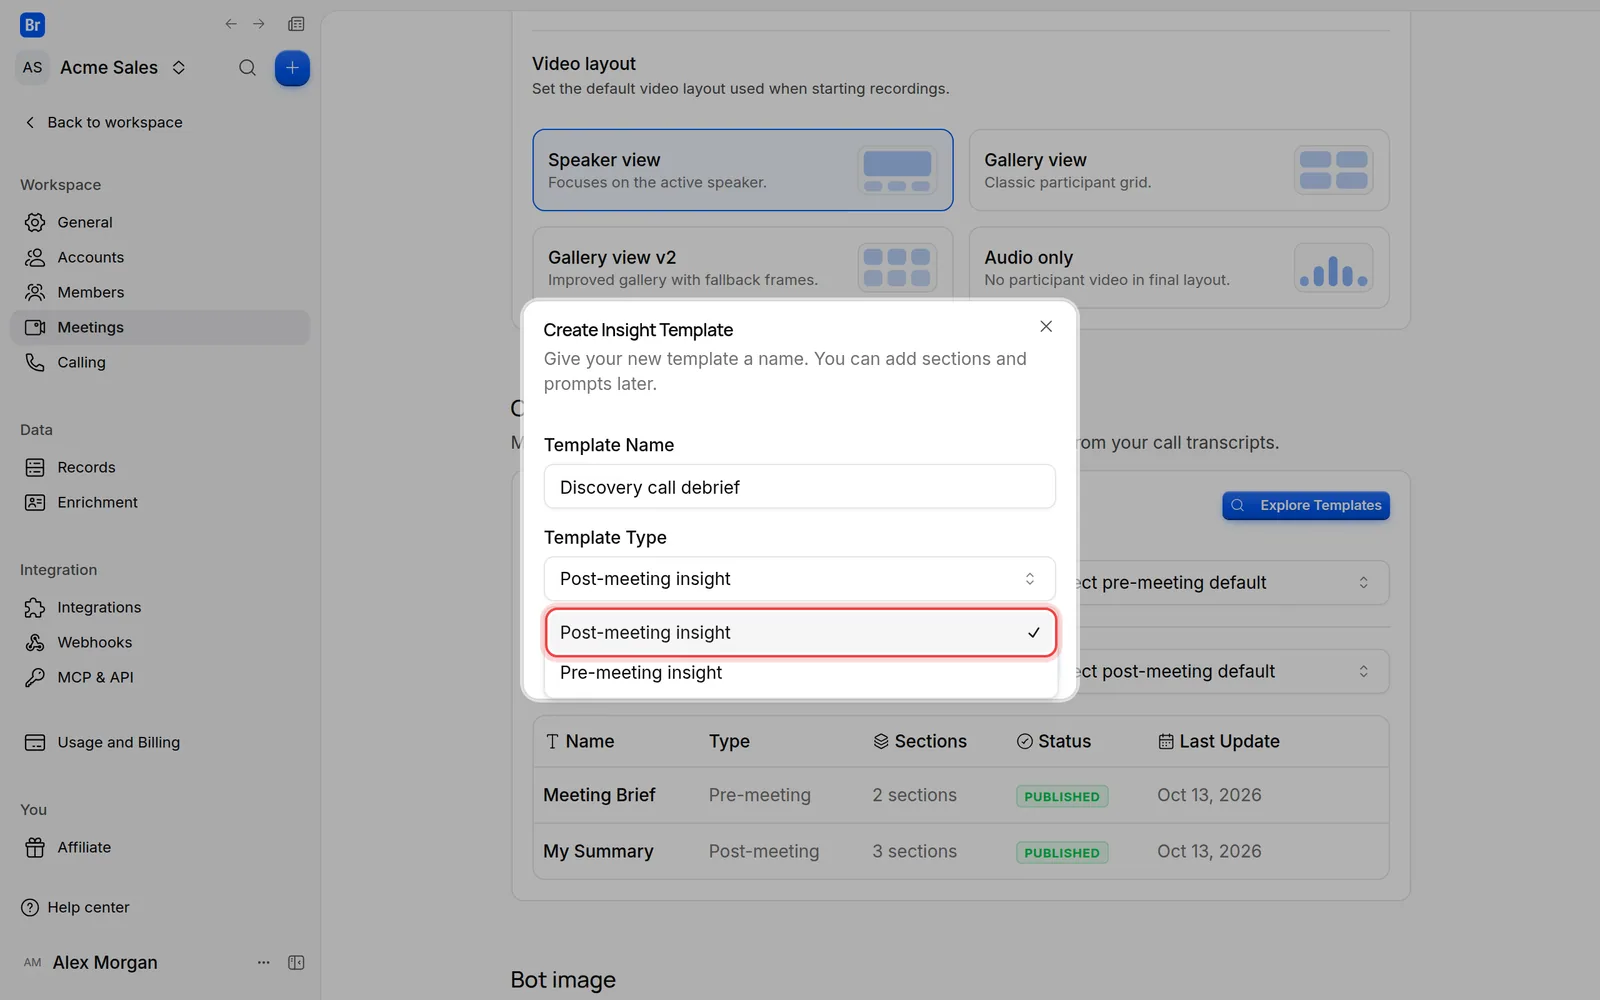1600x1000 pixels.
Task: Open Alex Morgan's more options dots
Action: point(264,962)
